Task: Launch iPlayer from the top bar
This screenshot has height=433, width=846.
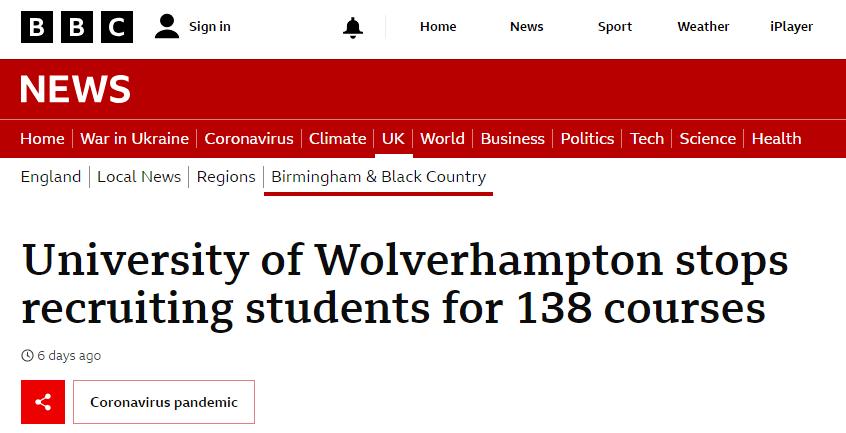Action: (791, 27)
